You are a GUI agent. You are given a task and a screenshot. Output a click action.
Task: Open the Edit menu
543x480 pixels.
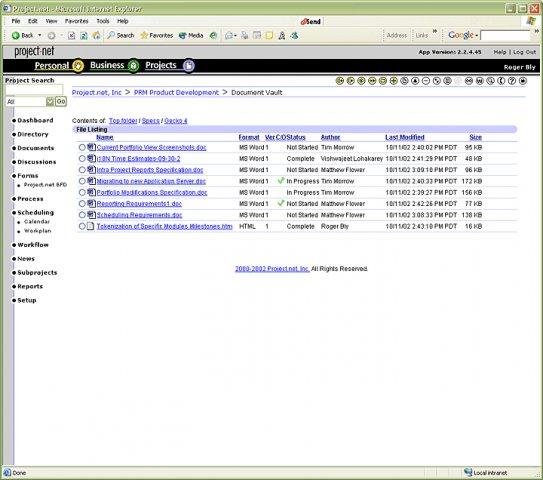[x=33, y=21]
